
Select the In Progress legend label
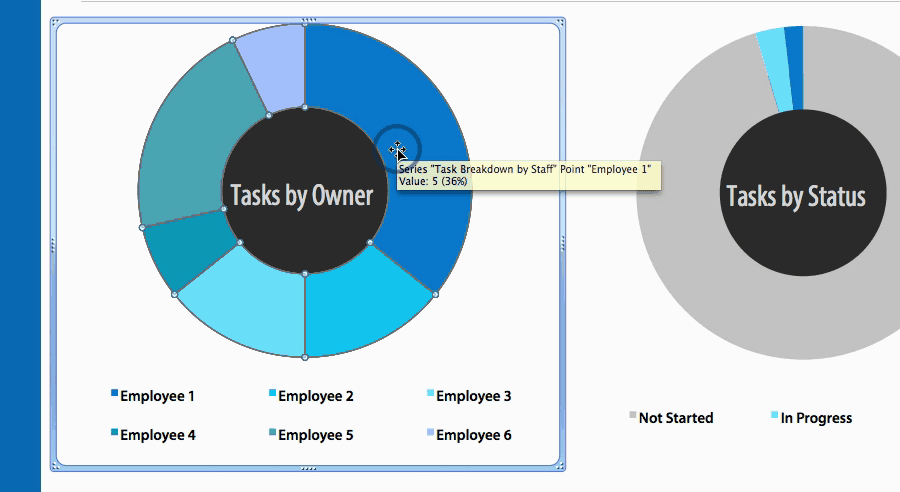pos(816,418)
